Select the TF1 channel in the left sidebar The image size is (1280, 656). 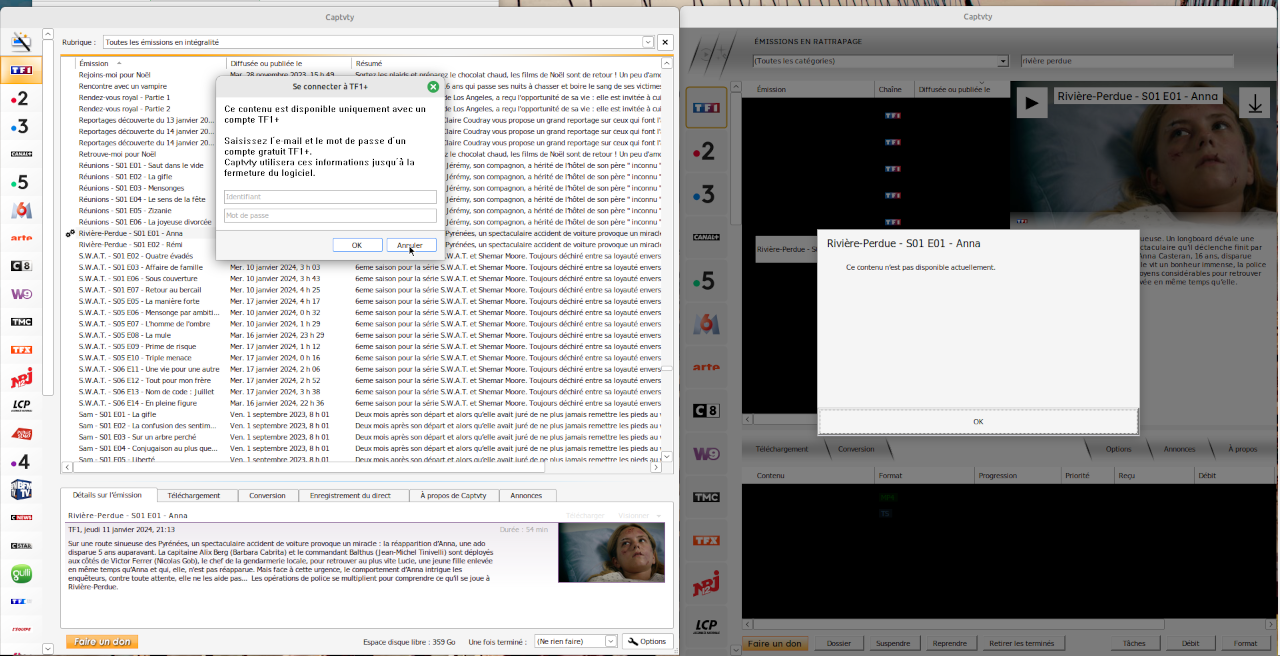[20, 71]
